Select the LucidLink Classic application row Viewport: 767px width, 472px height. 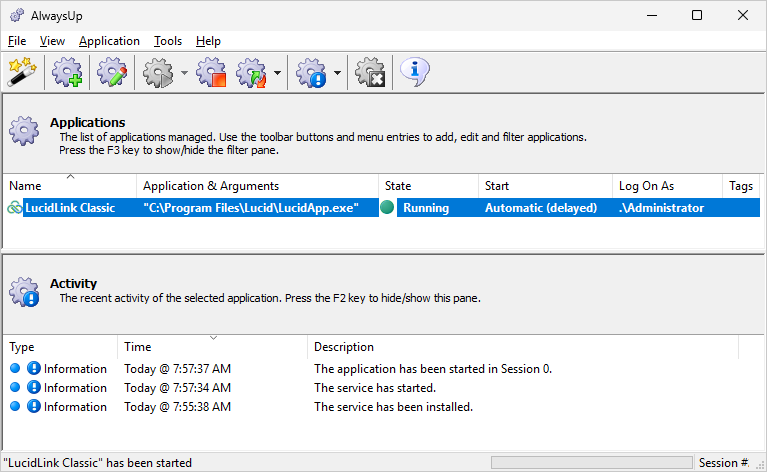382,208
